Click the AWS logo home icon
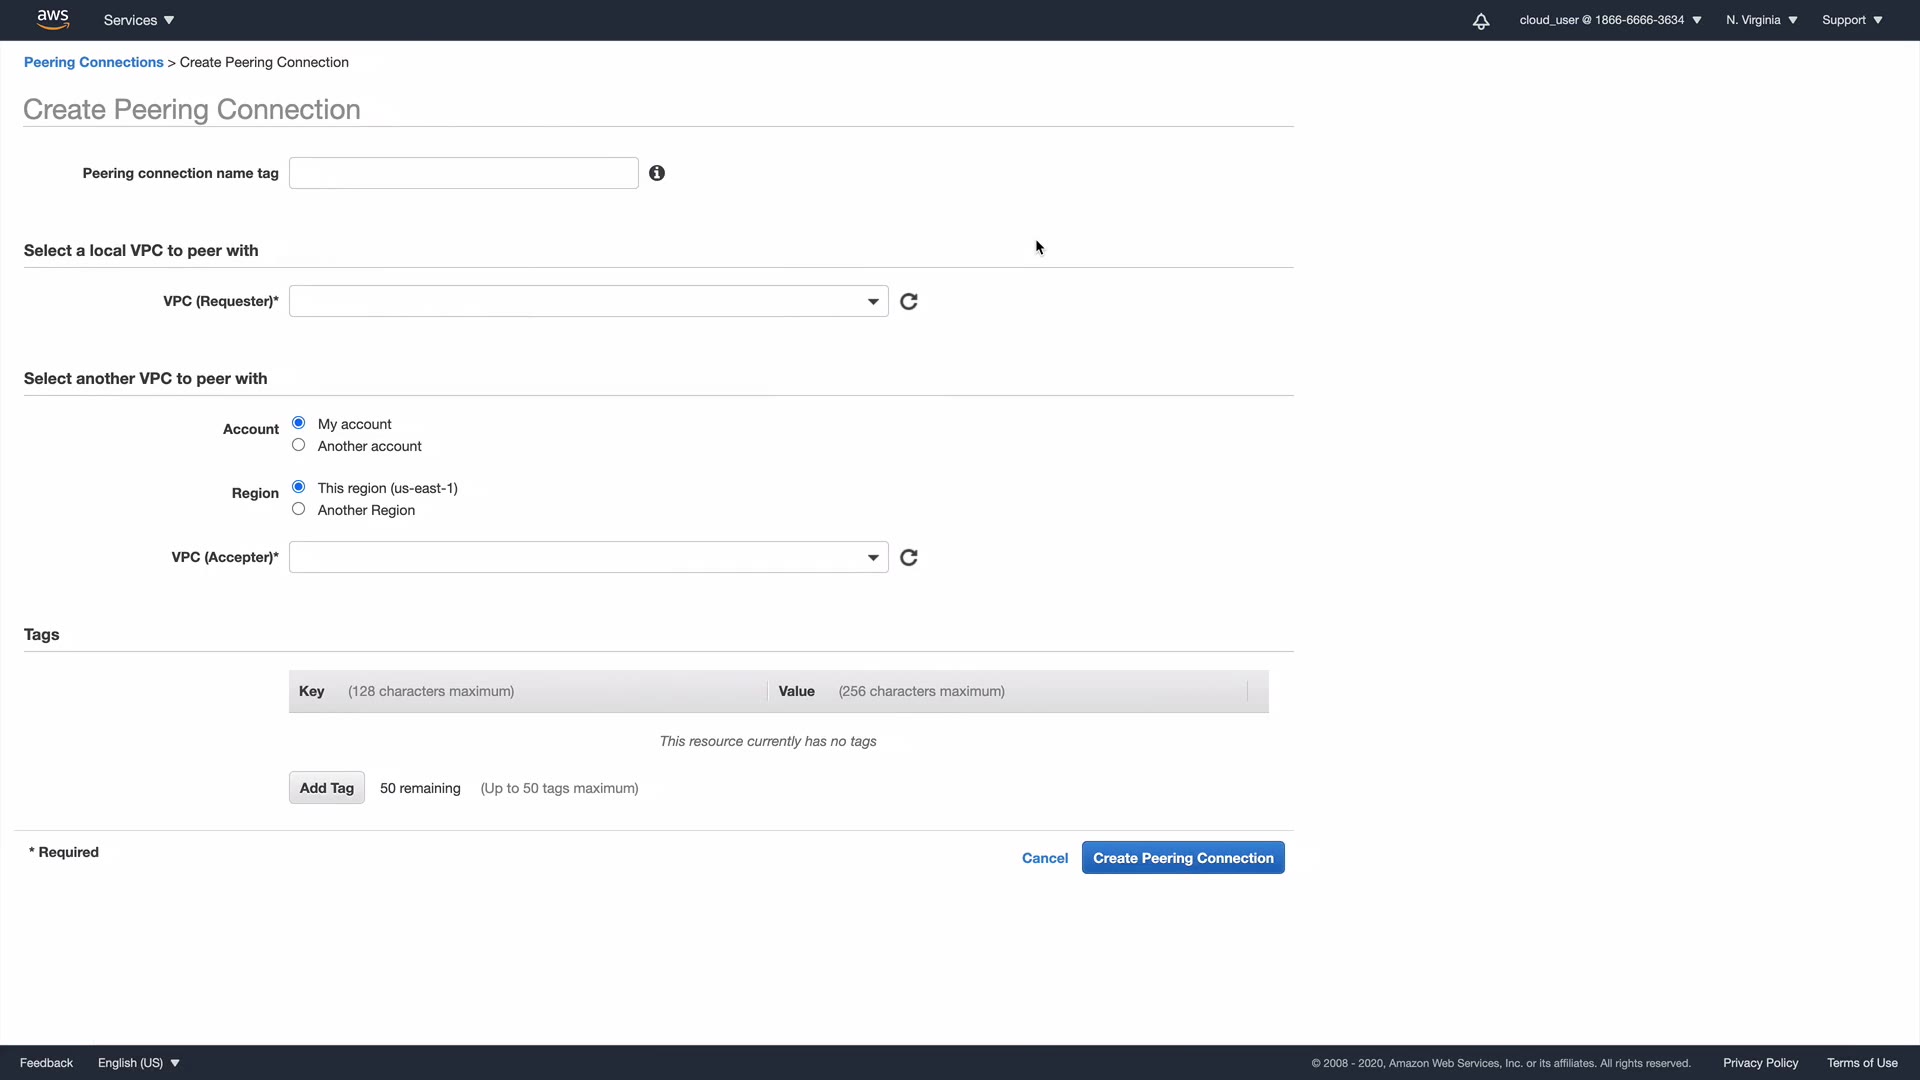The image size is (1920, 1080). 52,19
